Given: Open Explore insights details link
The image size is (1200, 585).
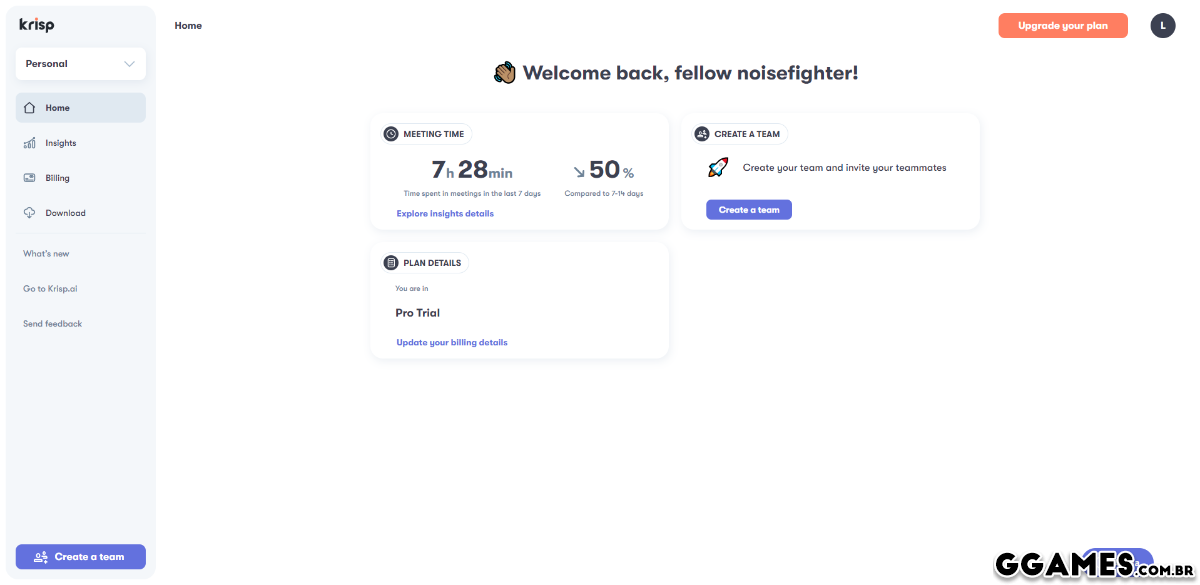Looking at the screenshot, I should pos(445,213).
